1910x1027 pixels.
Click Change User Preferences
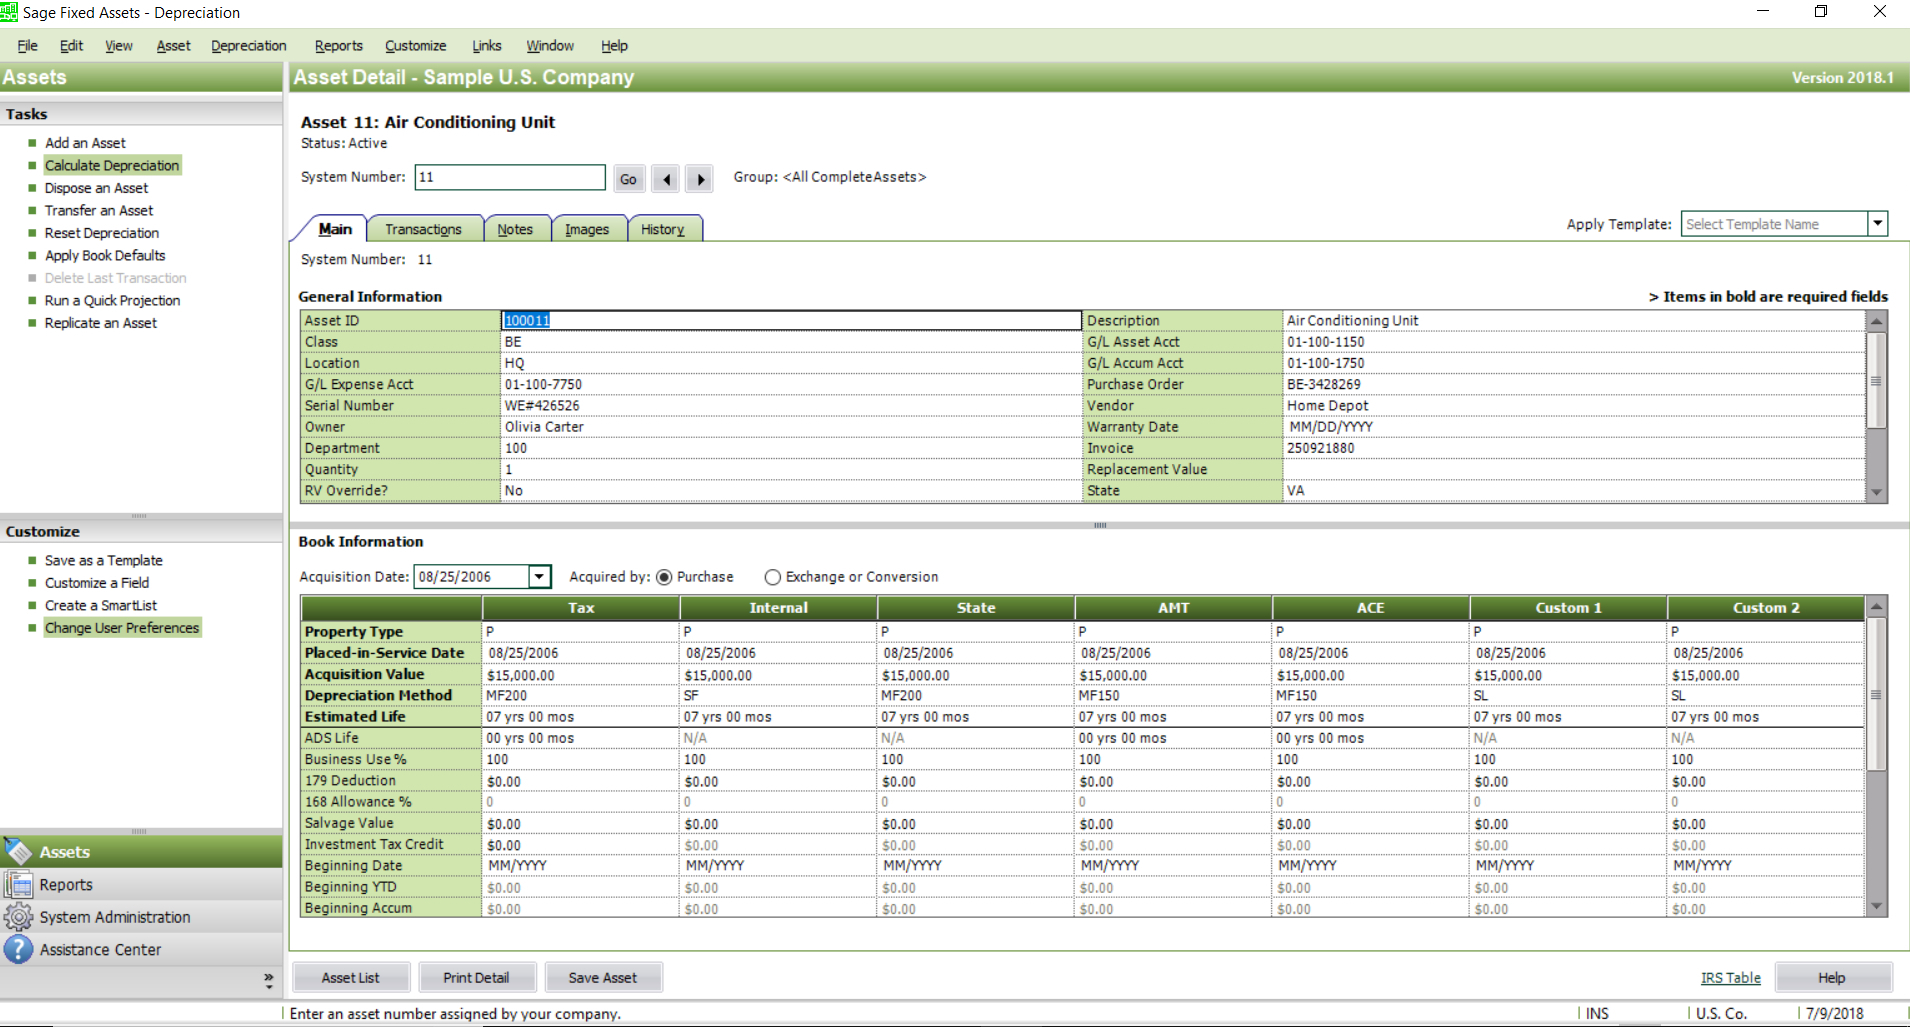pos(122,628)
